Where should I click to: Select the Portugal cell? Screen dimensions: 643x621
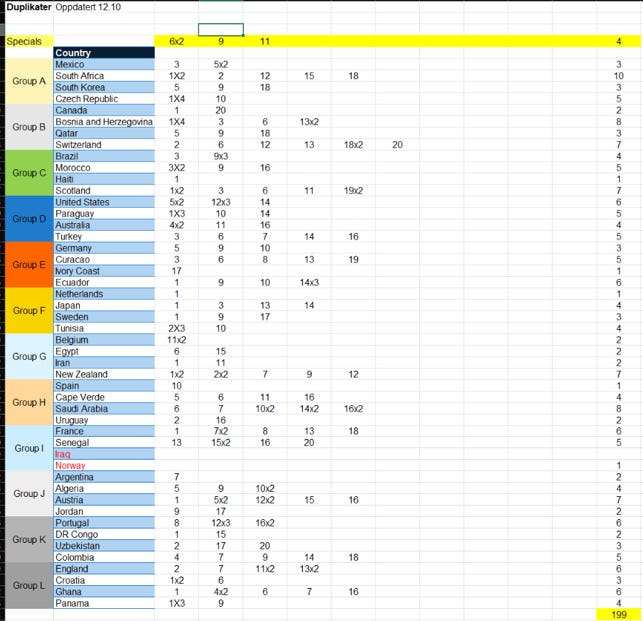pyautogui.click(x=104, y=523)
